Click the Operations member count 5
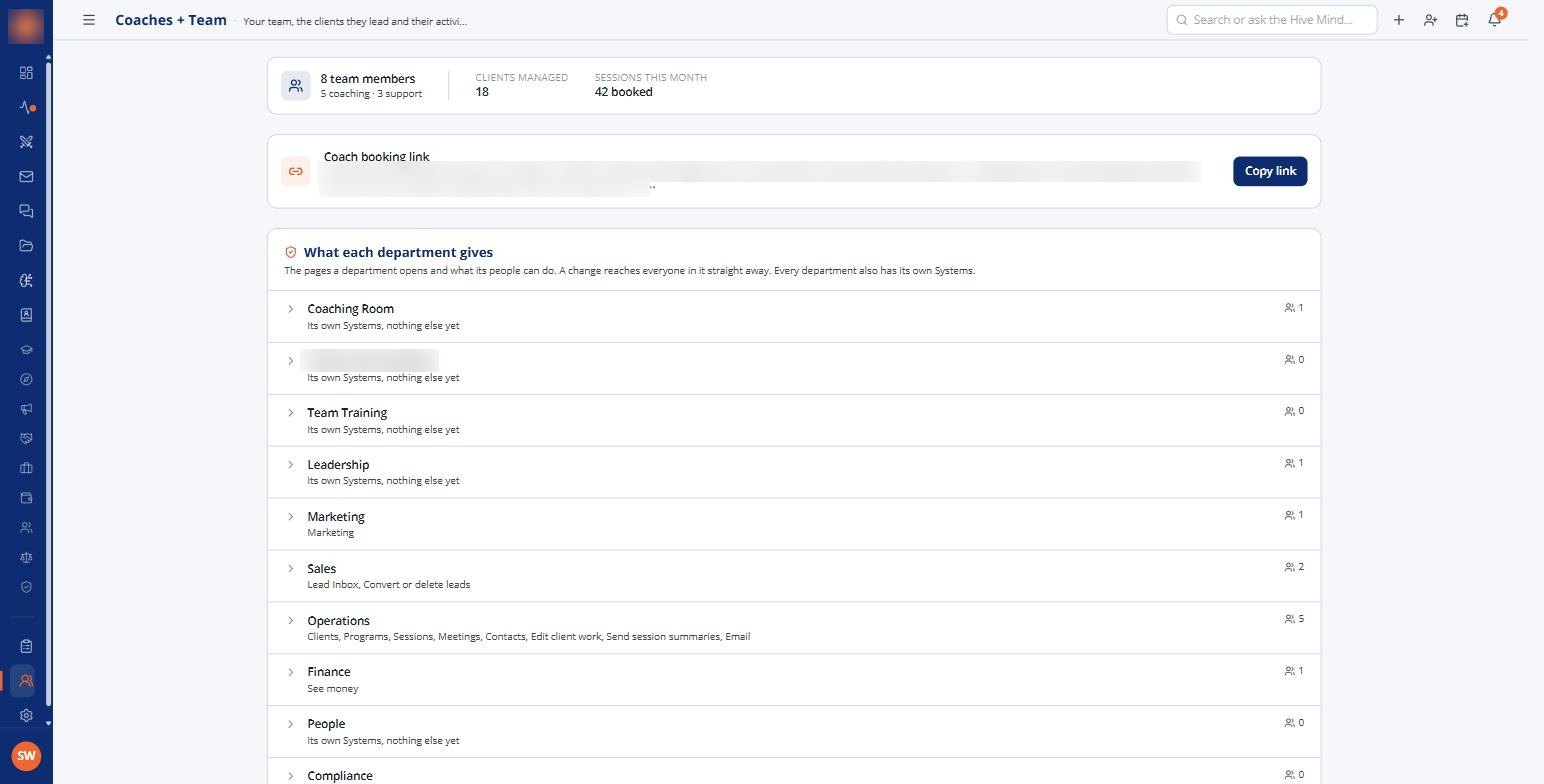Image resolution: width=1544 pixels, height=784 pixels. click(x=1294, y=619)
